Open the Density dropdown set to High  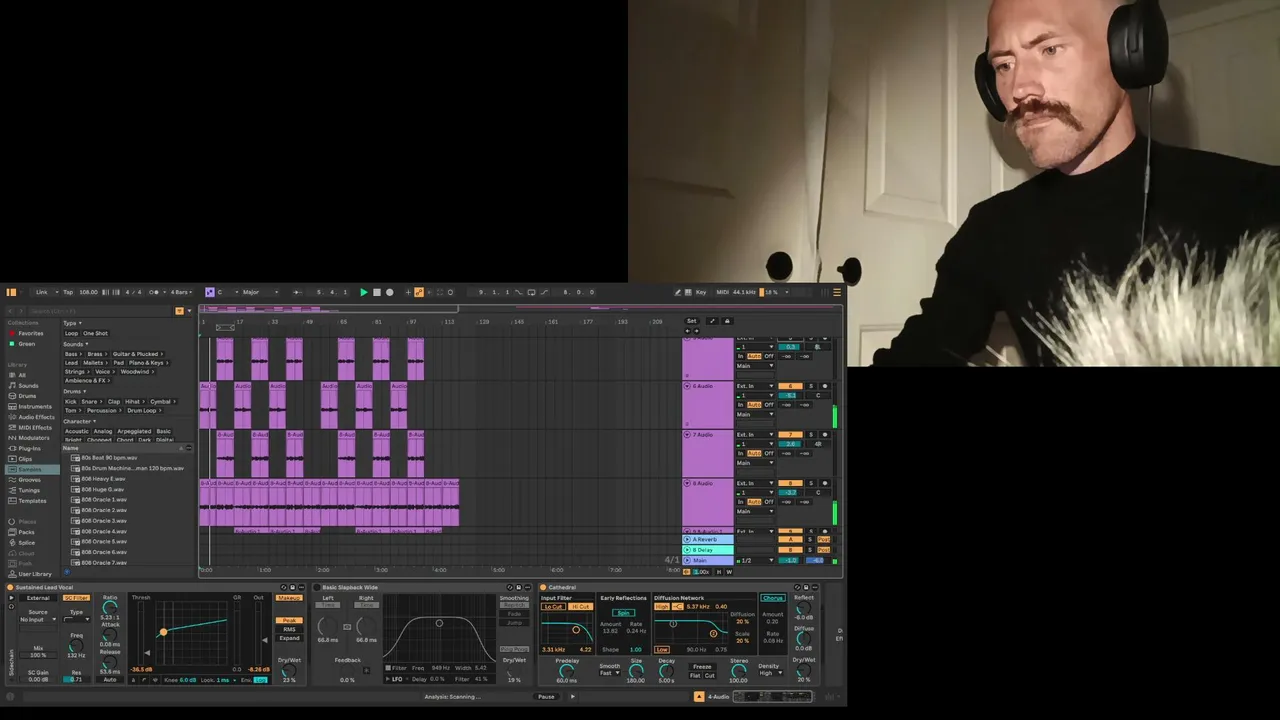tap(769, 673)
